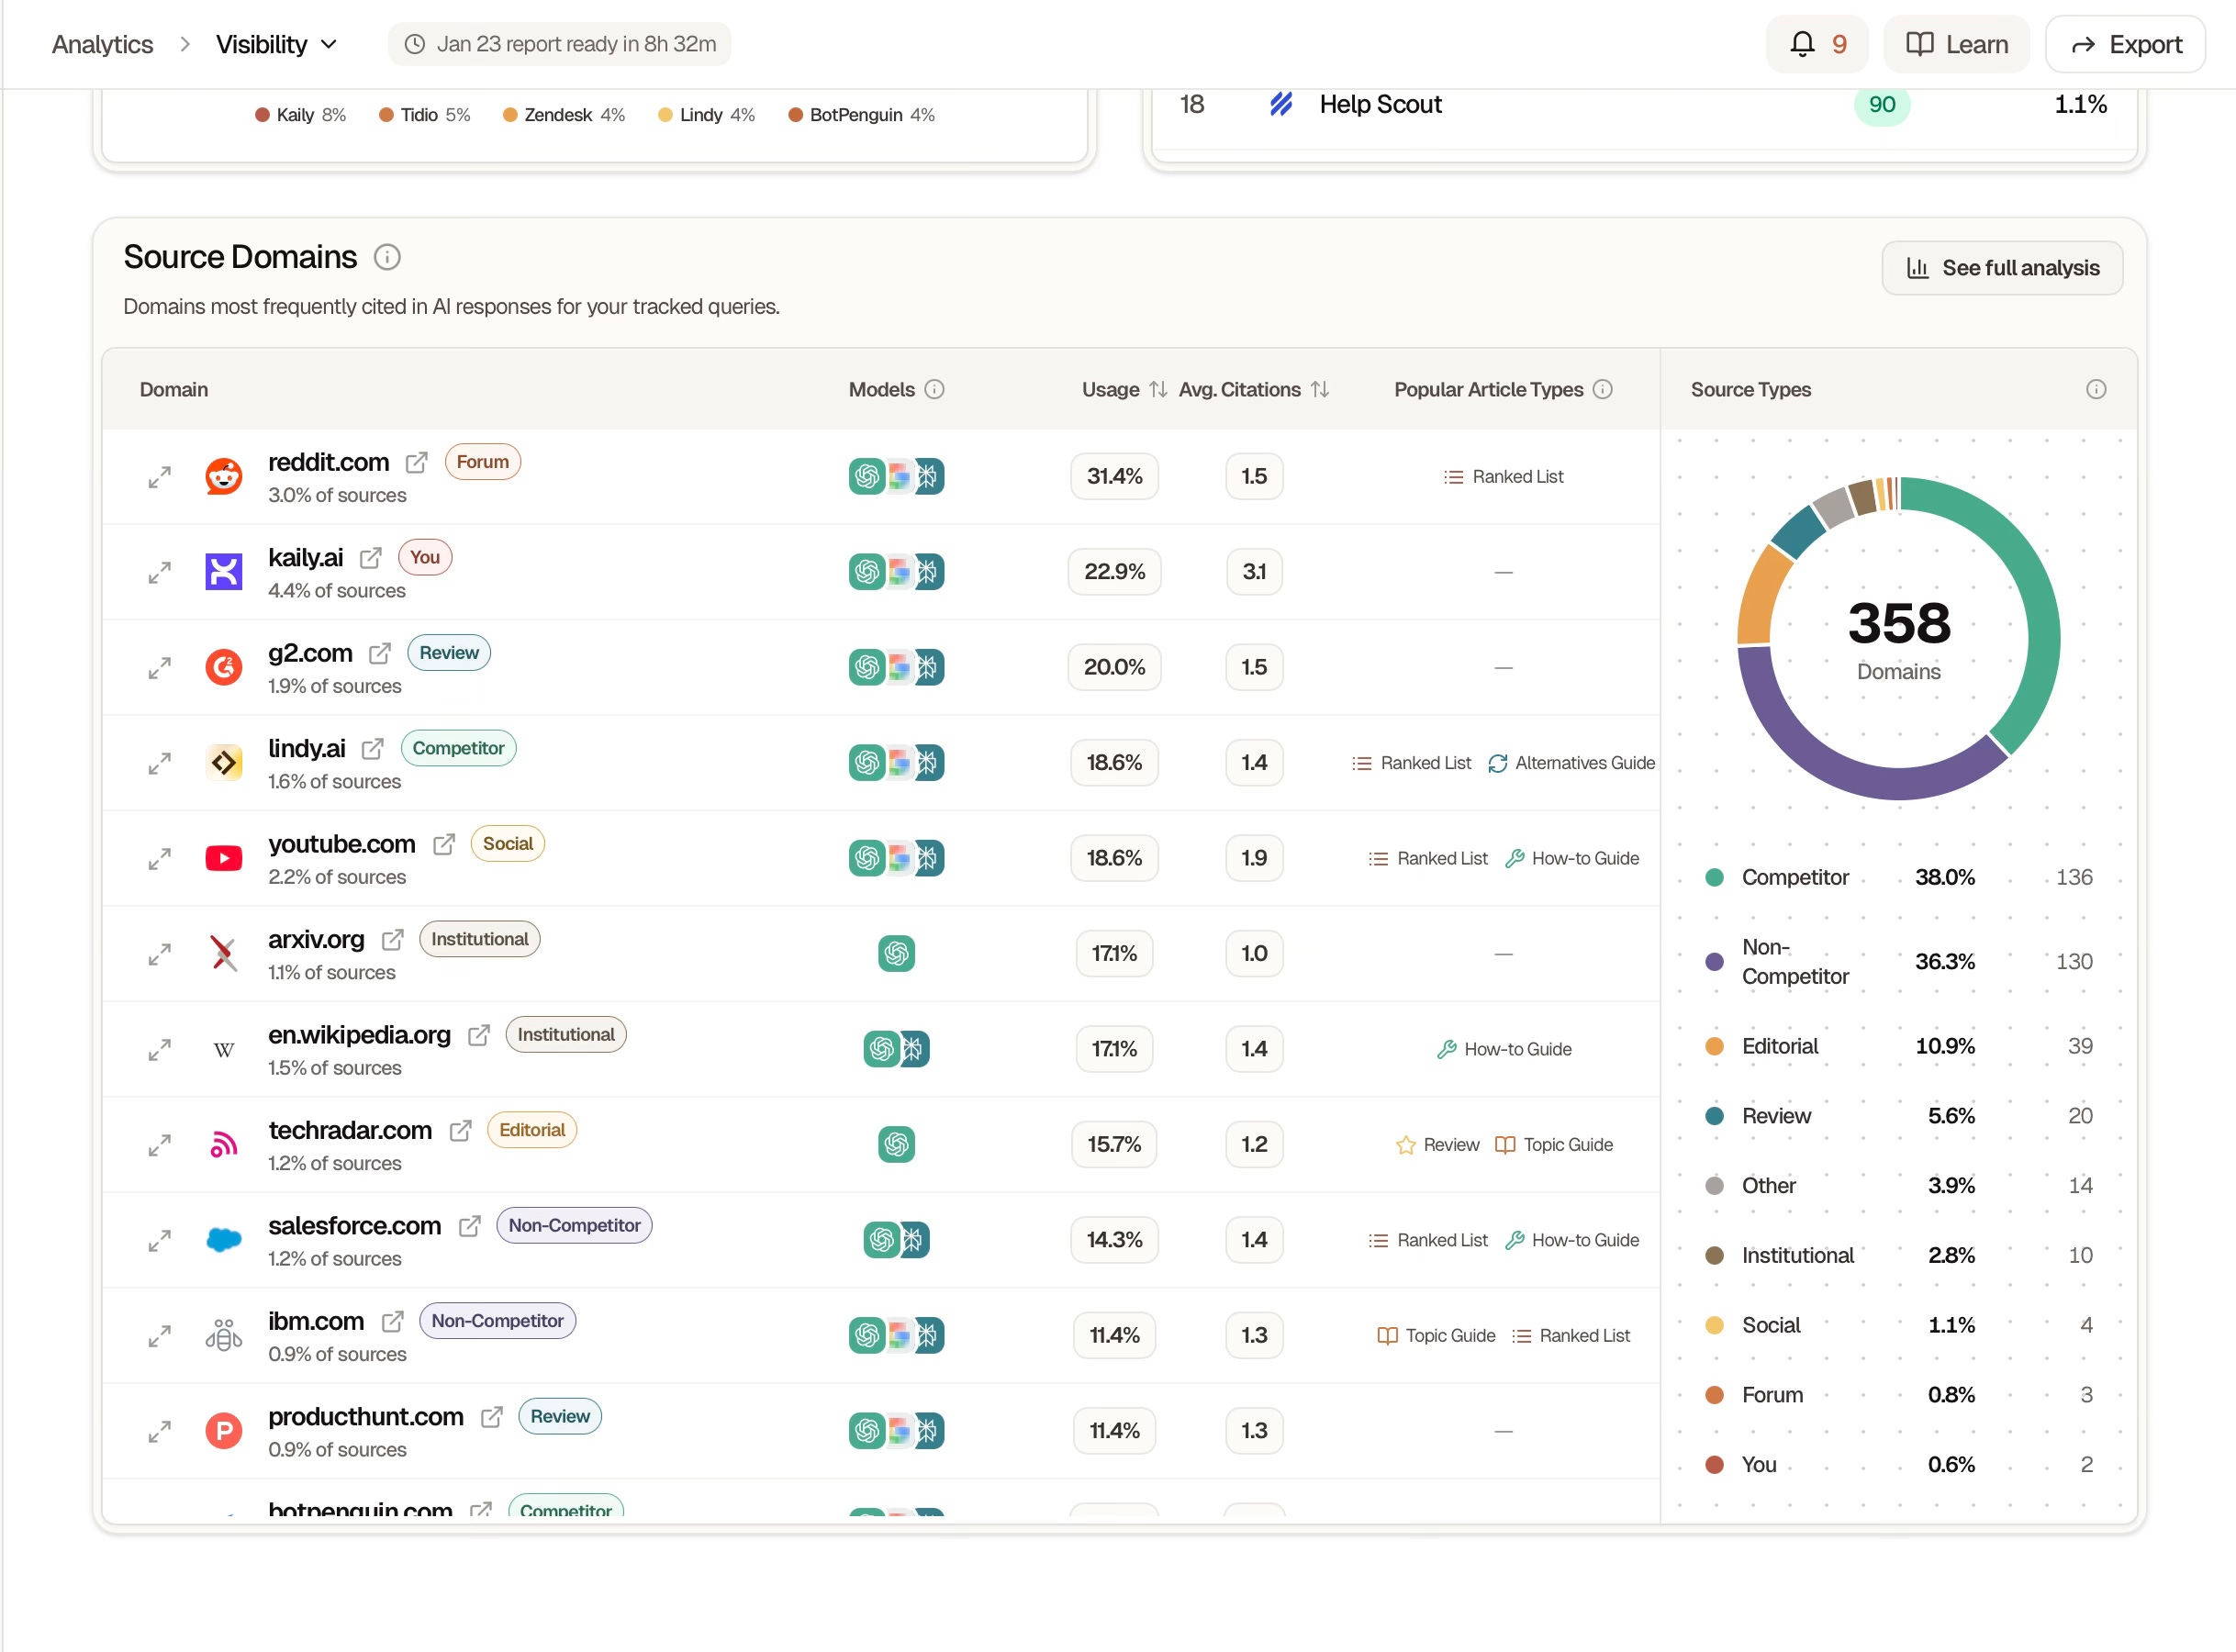
Task: Sort table by Usage column
Action: pos(1157,389)
